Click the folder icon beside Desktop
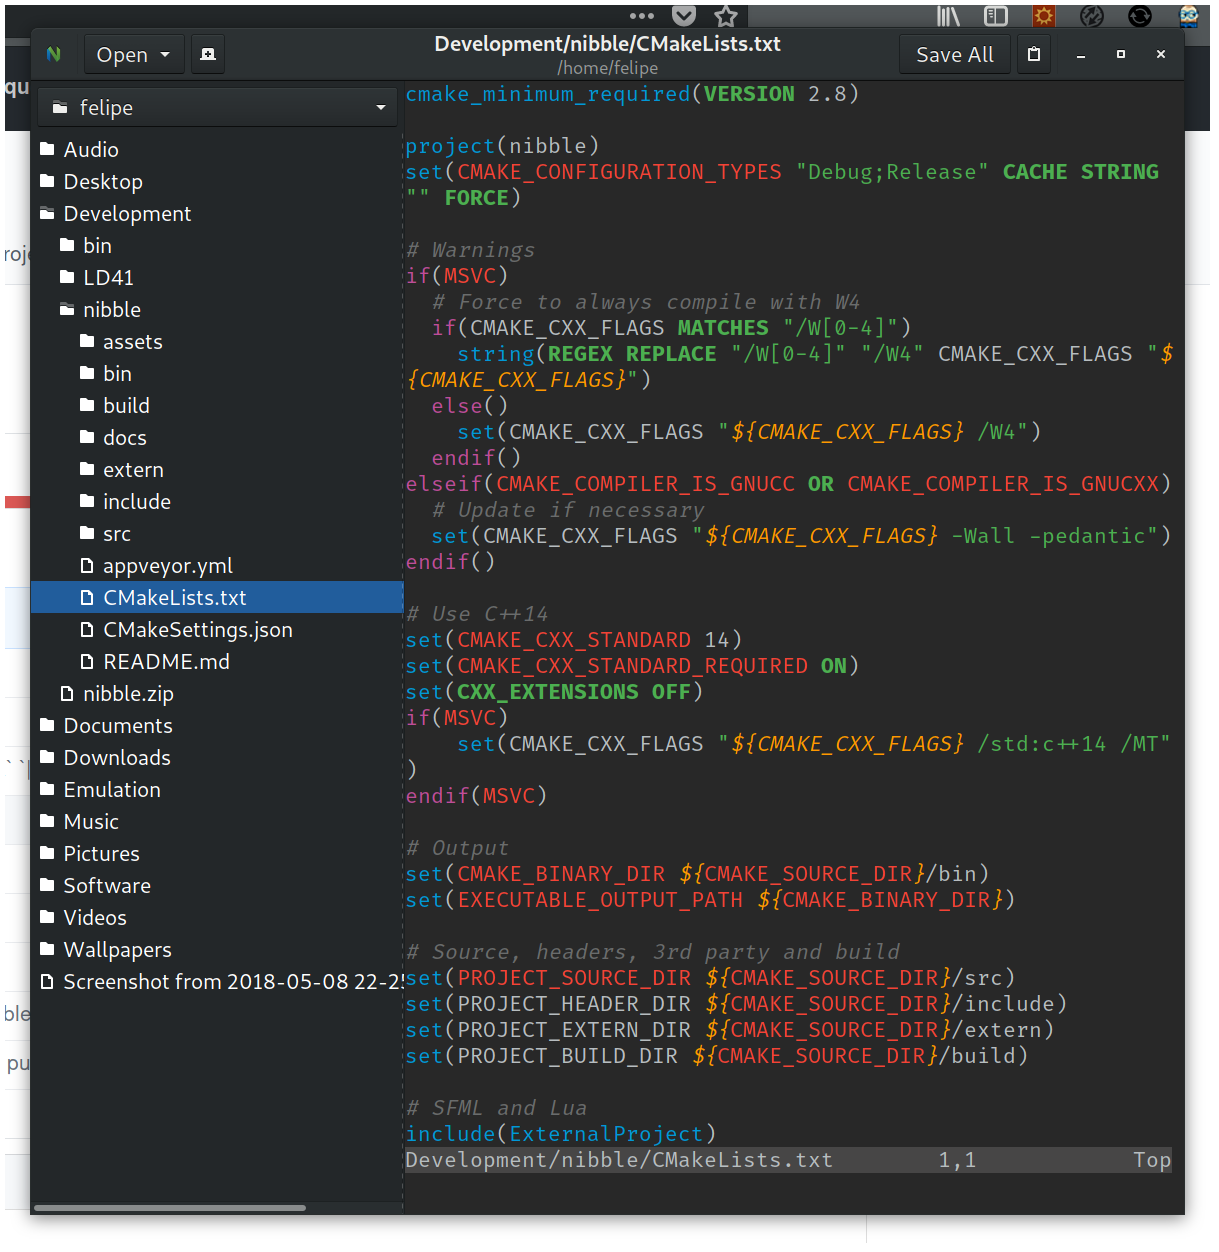Viewport: 1219px width, 1252px height. (x=47, y=182)
